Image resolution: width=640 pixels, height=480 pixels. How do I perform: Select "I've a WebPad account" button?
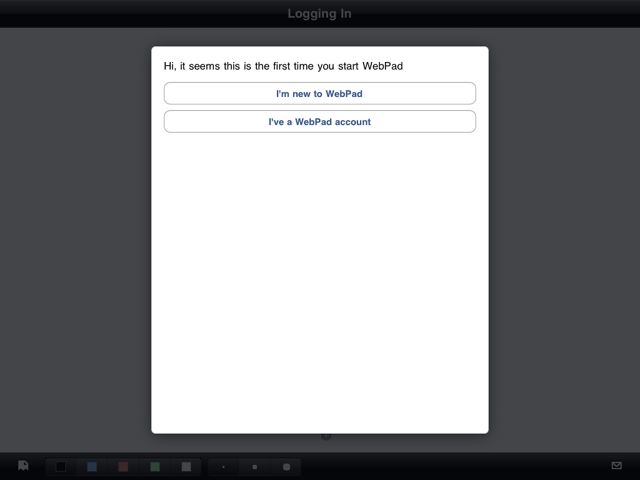coord(320,122)
